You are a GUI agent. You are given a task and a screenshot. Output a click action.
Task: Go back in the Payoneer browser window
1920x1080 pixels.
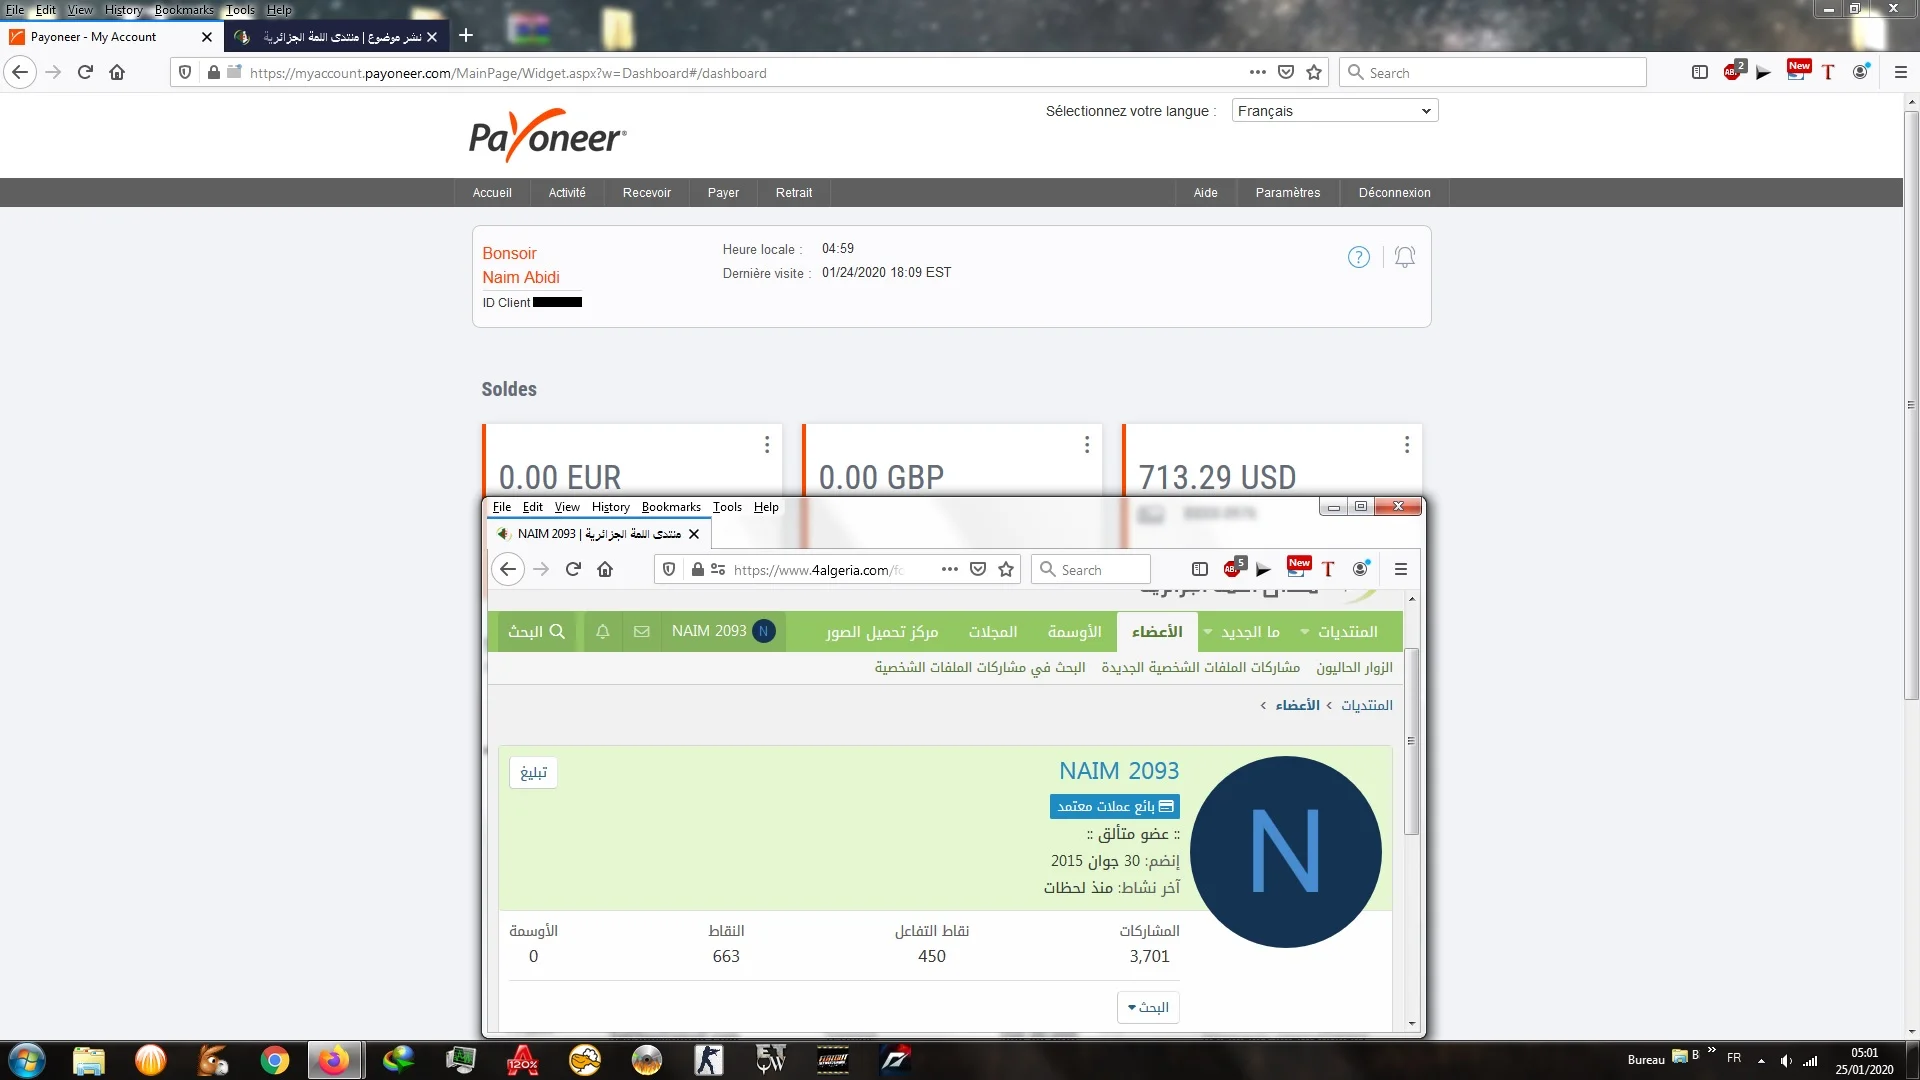(x=21, y=72)
